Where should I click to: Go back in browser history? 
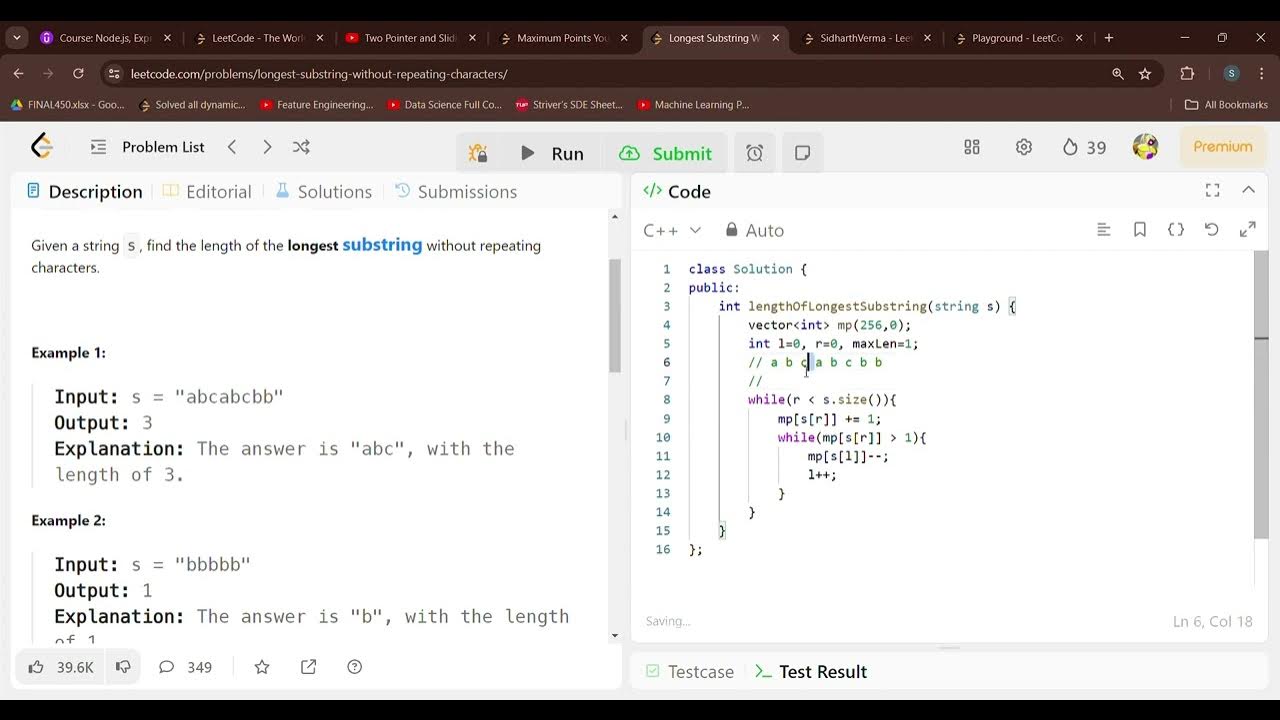(18, 74)
